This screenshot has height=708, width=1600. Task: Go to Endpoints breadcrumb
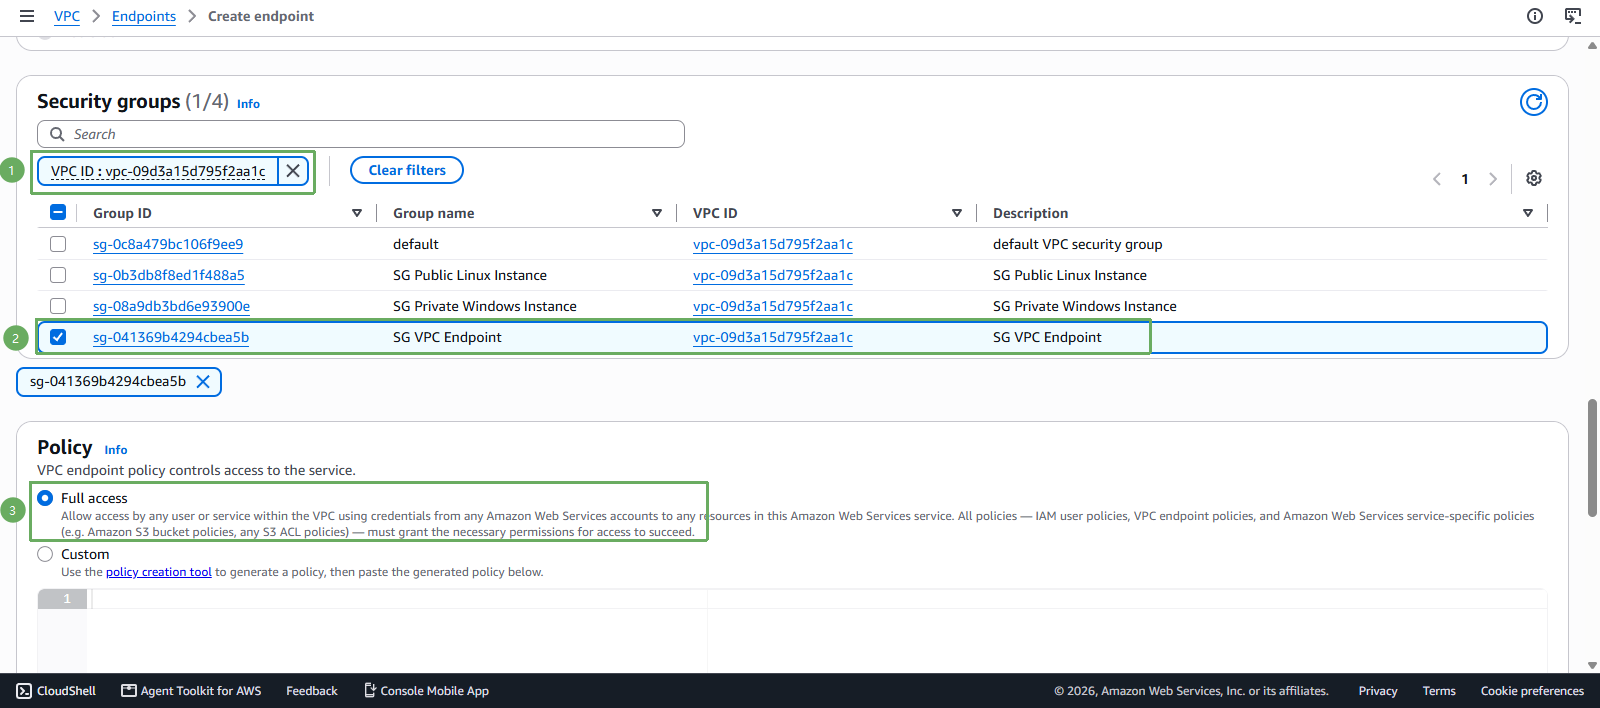tap(144, 16)
